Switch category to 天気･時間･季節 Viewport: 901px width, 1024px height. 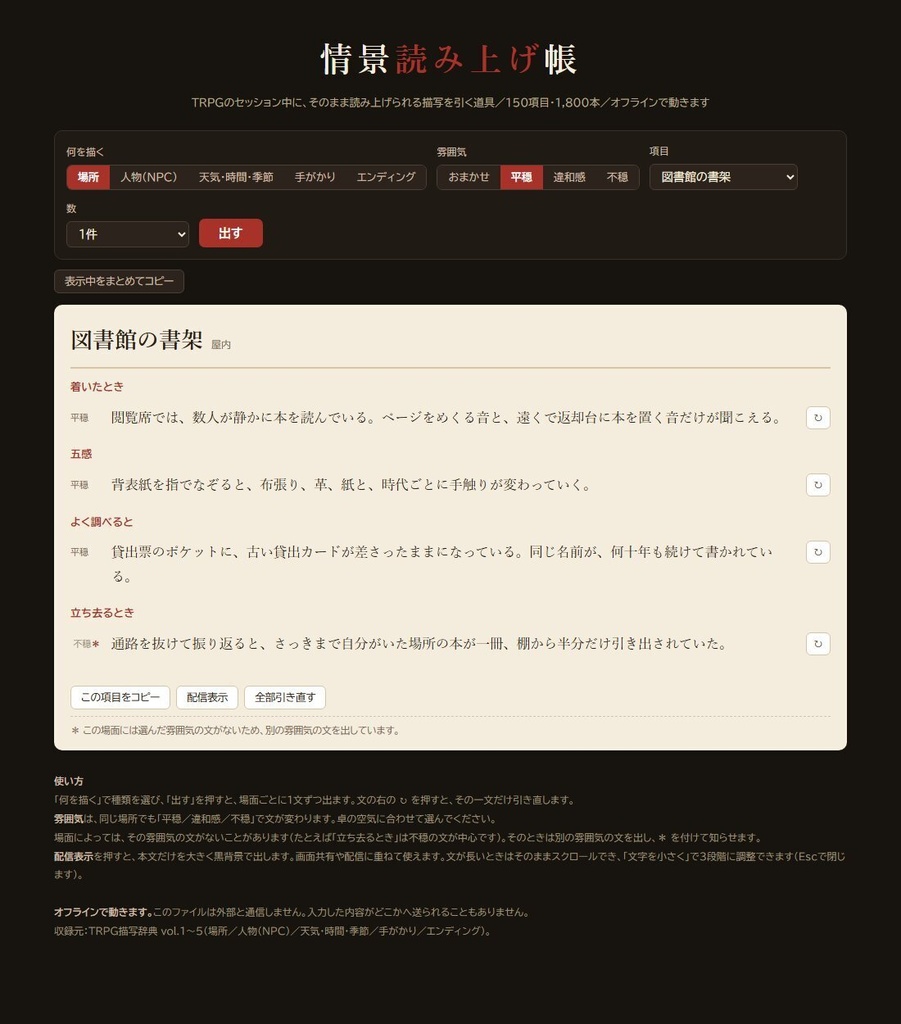pos(236,177)
